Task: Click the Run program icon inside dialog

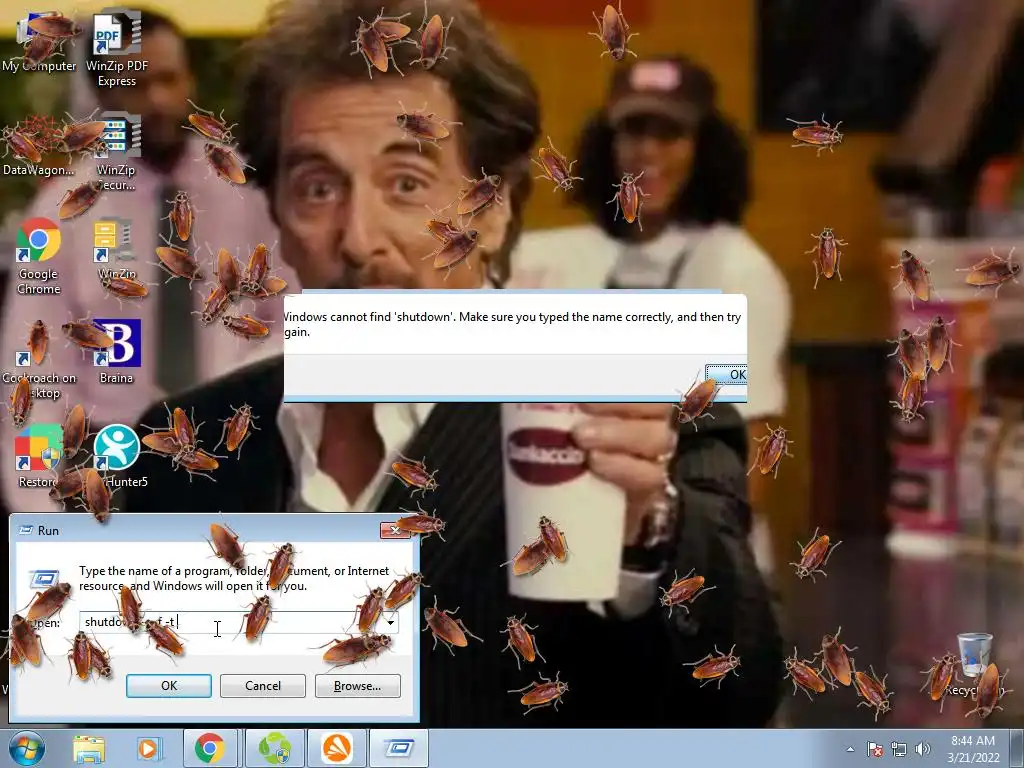Action: pos(44,580)
